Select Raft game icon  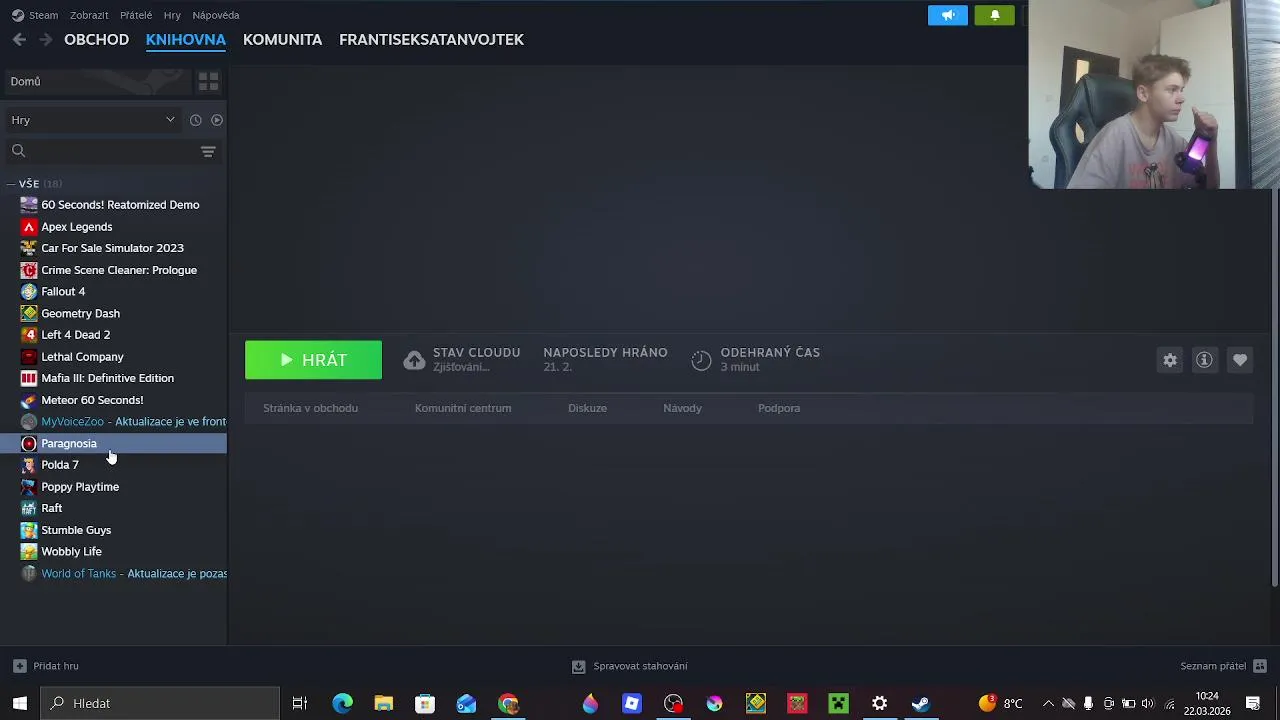(29, 508)
